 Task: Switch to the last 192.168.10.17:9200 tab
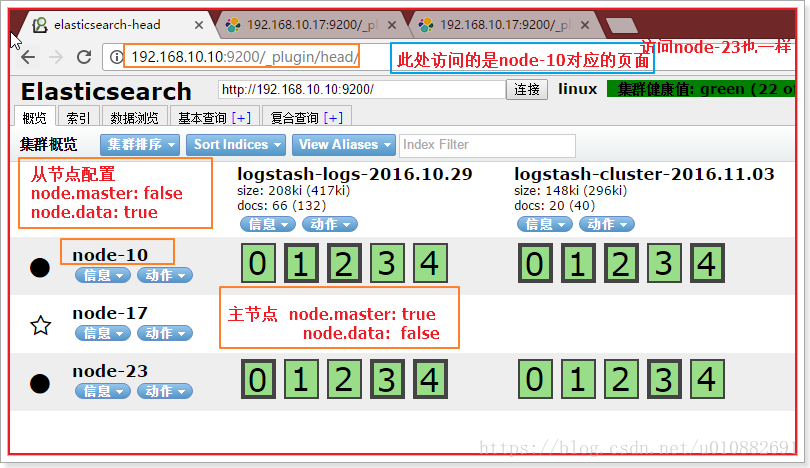[x=505, y=25]
